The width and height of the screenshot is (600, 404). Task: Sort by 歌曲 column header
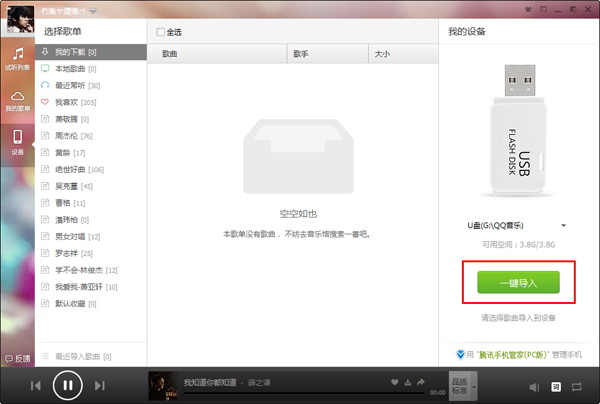coord(217,54)
